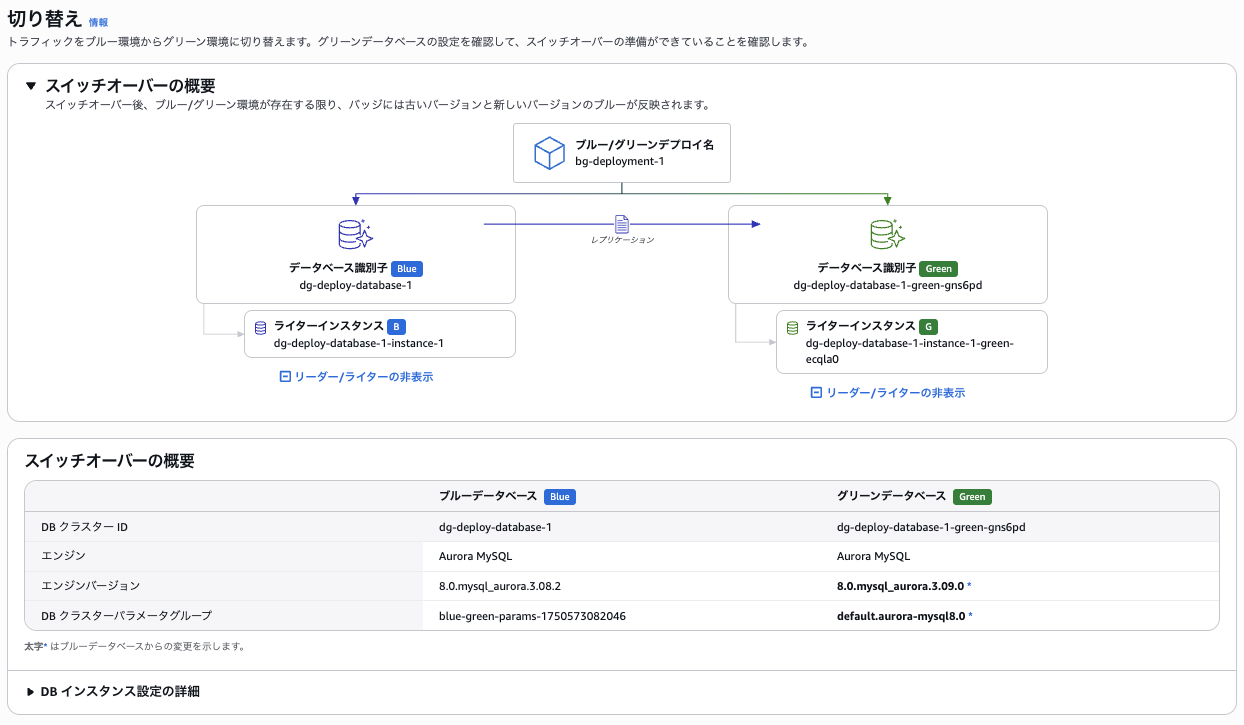Click the B badge beside ライターインスタンス

pyautogui.click(x=397, y=327)
